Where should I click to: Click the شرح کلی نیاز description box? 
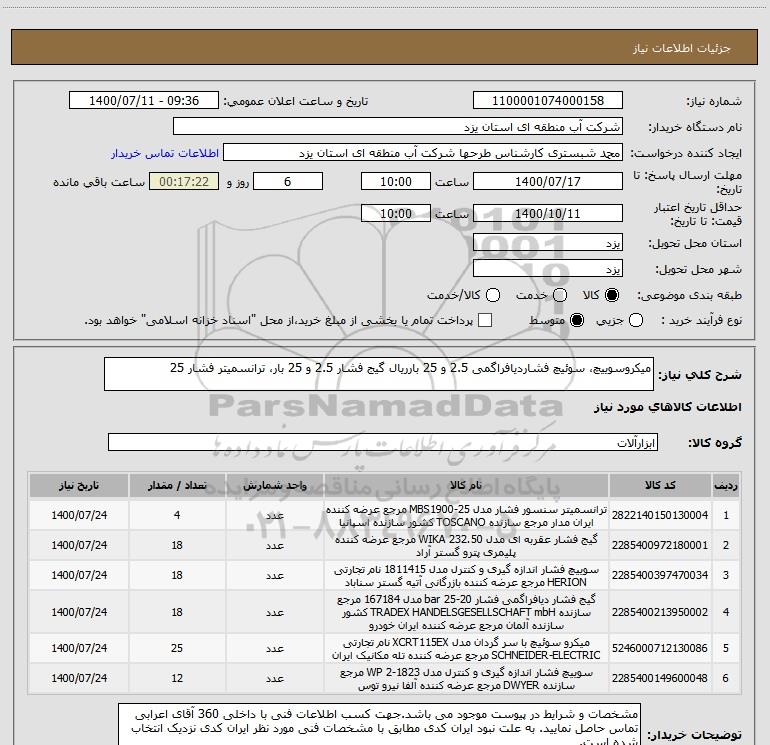pos(379,374)
